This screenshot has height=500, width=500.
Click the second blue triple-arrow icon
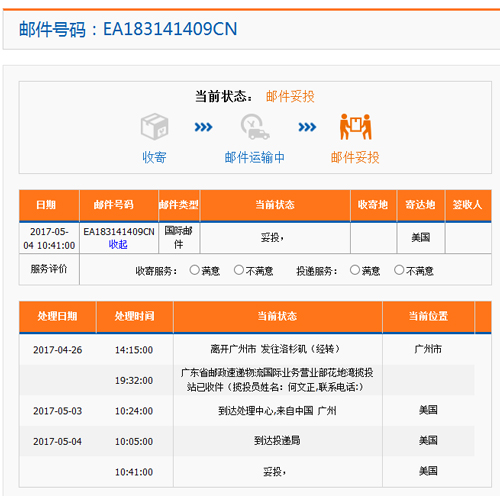307,127
